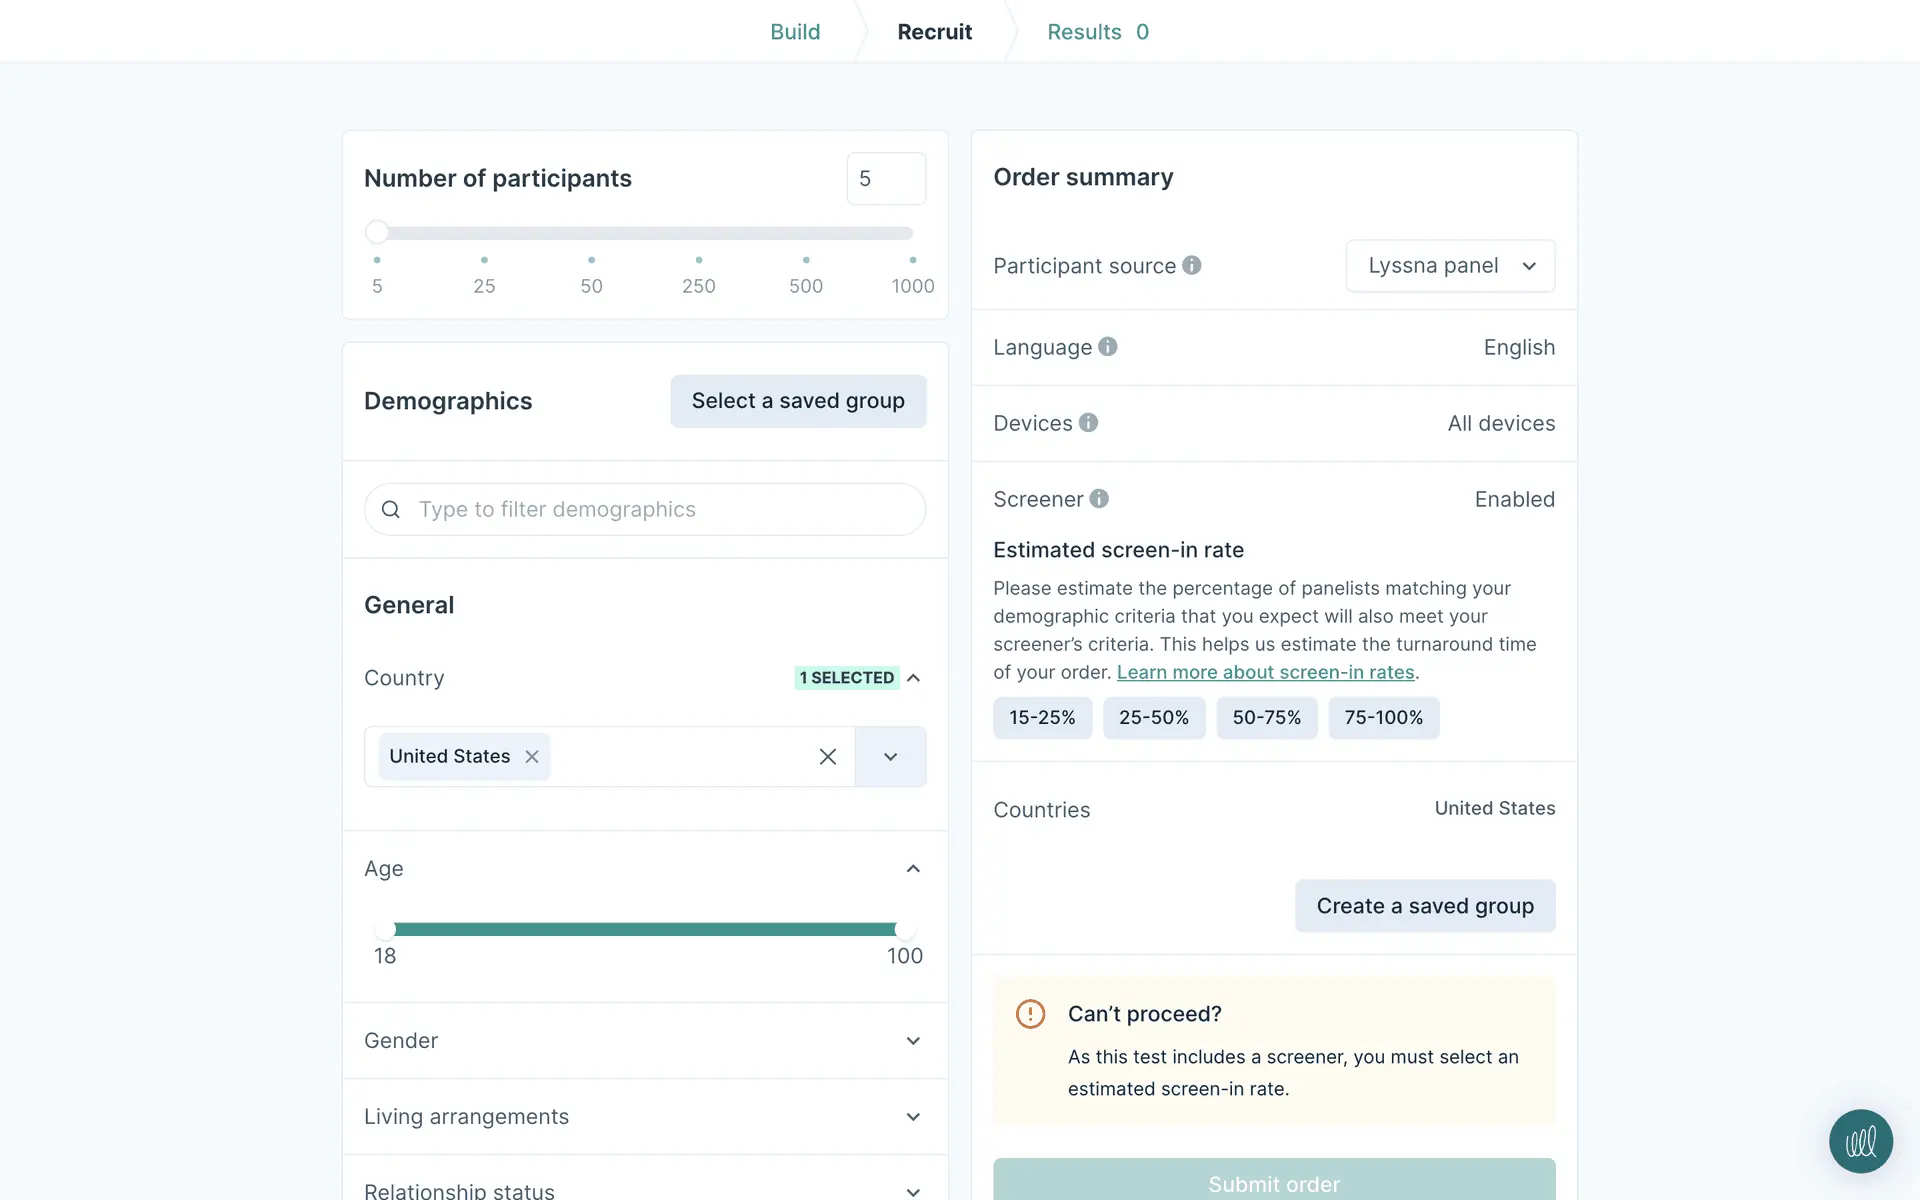Open the Lyssna panel source dropdown

pos(1450,266)
